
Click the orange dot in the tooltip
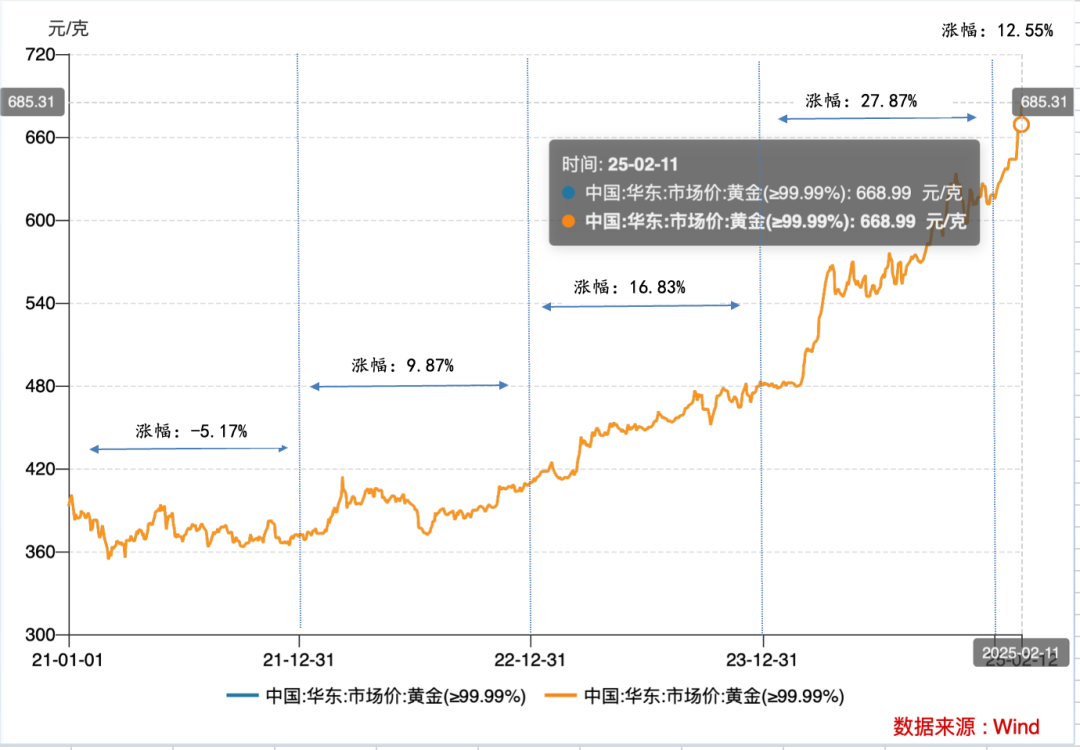point(568,221)
